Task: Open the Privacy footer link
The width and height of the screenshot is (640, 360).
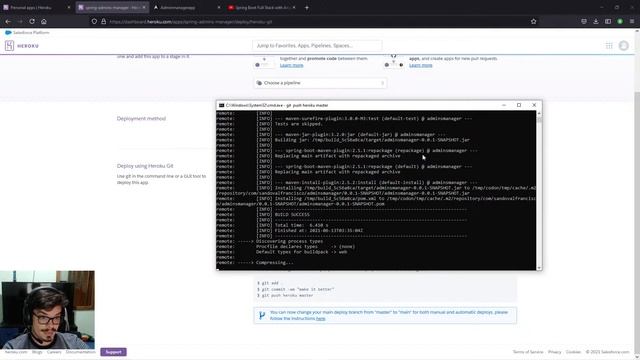Action: 554,352
